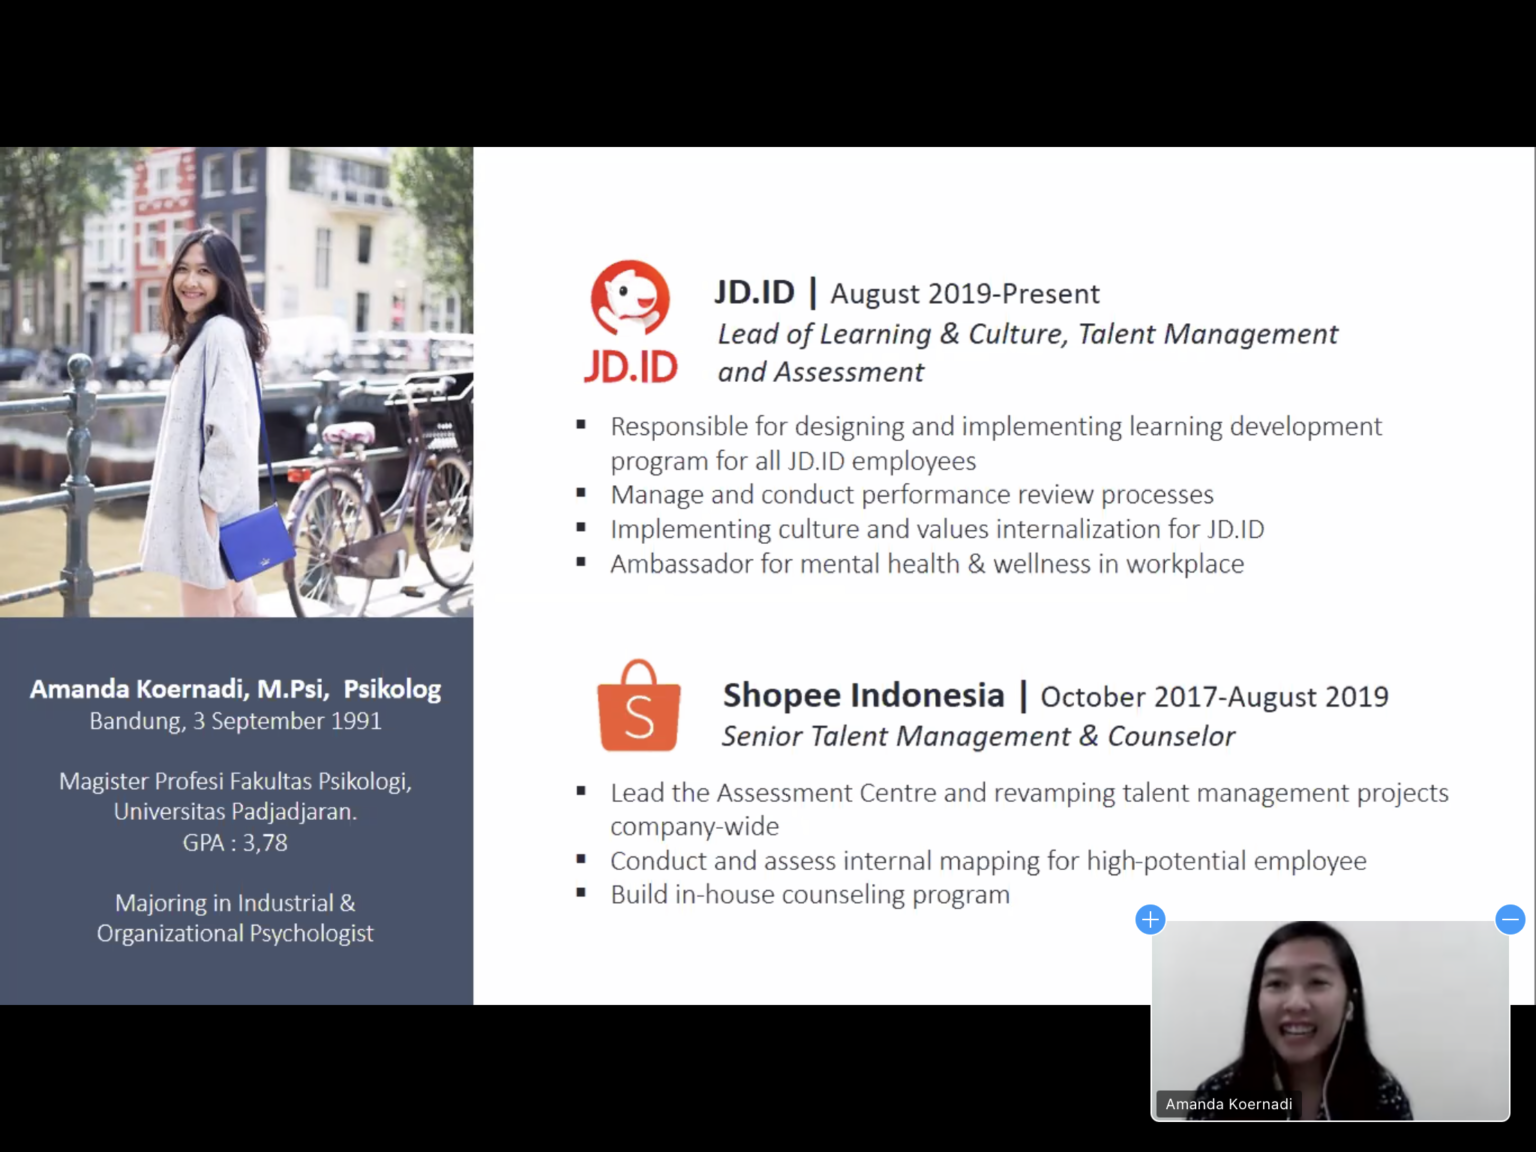This screenshot has height=1152, width=1536.
Task: Click 'Ambassador for mental health & wellness' bullet
Action: [926, 564]
